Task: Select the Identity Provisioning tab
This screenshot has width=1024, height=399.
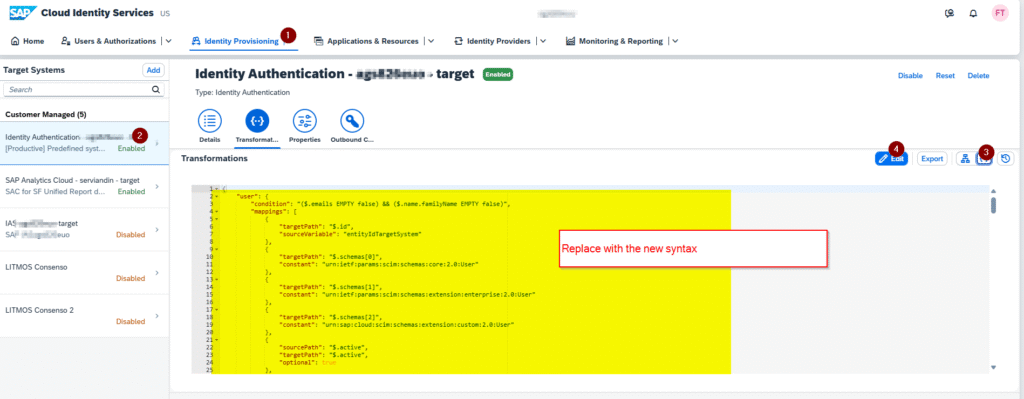Action: [x=235, y=40]
